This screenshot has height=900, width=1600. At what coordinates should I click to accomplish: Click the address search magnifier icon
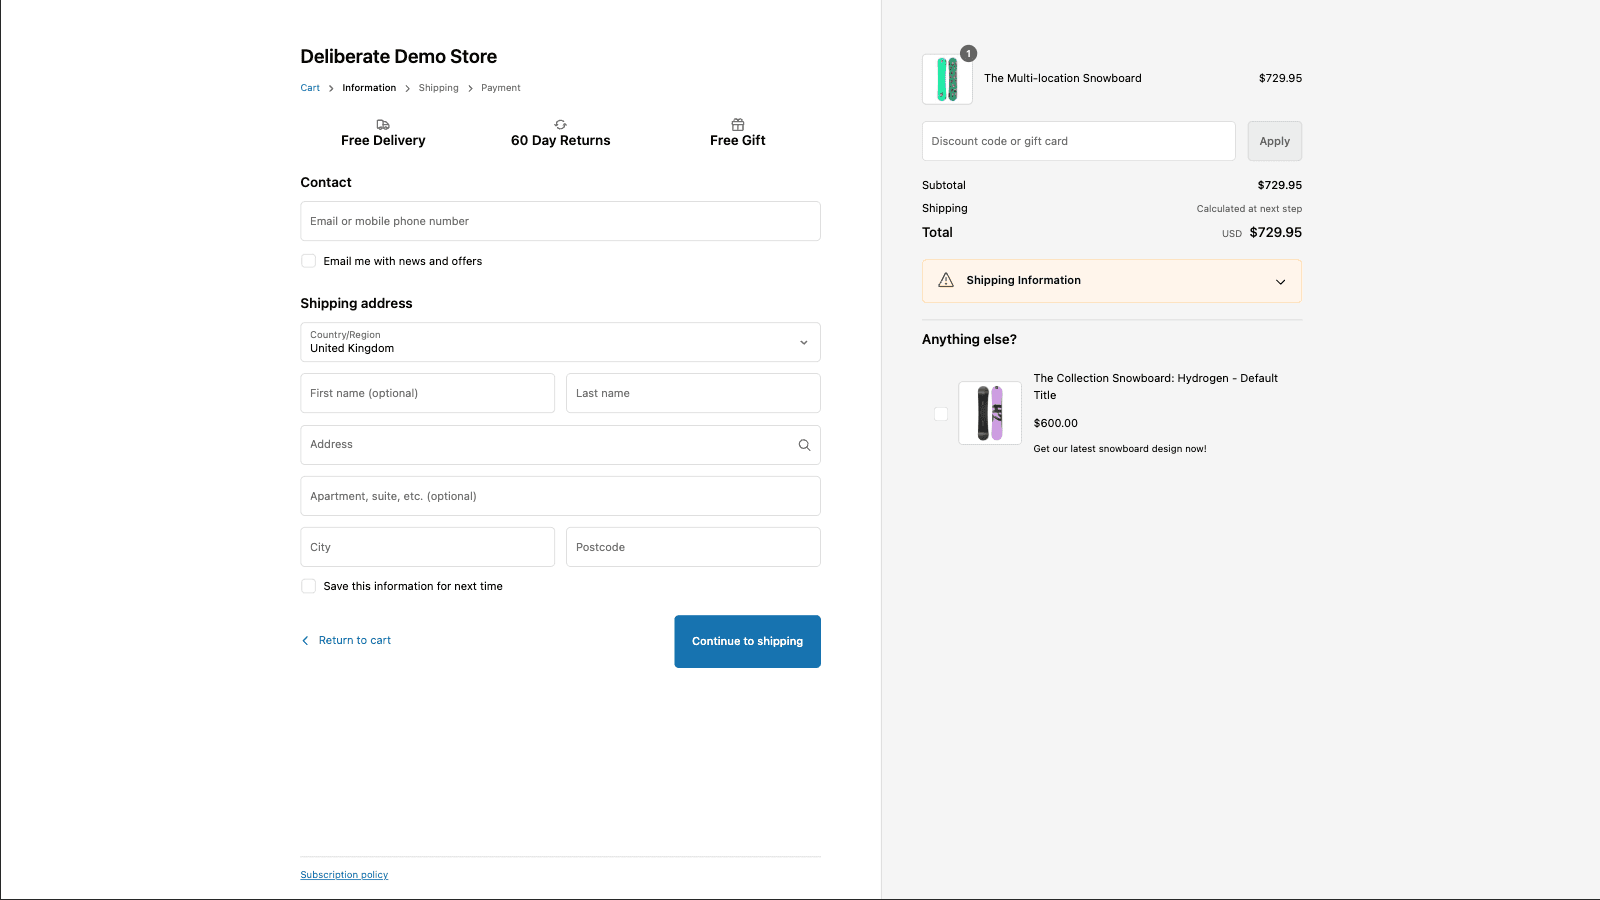point(804,444)
